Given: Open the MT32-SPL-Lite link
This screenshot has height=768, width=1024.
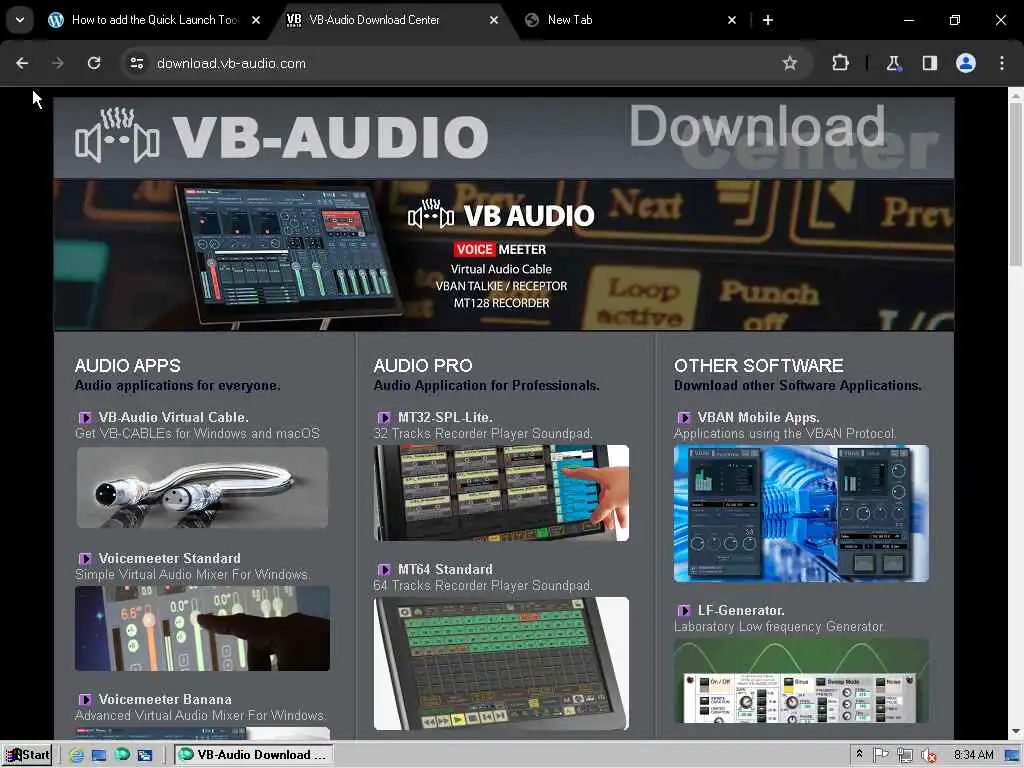Looking at the screenshot, I should [x=445, y=417].
